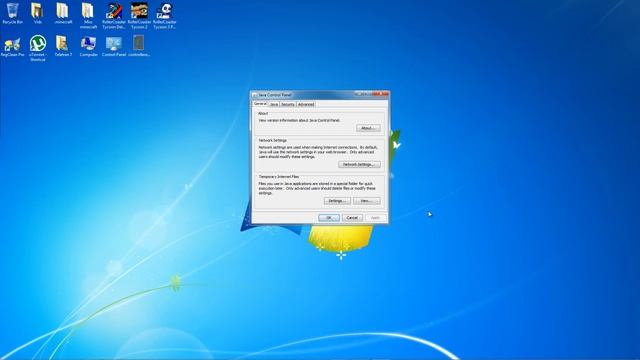
Task: Open the Vids folder on desktop
Action: pyautogui.click(x=38, y=13)
